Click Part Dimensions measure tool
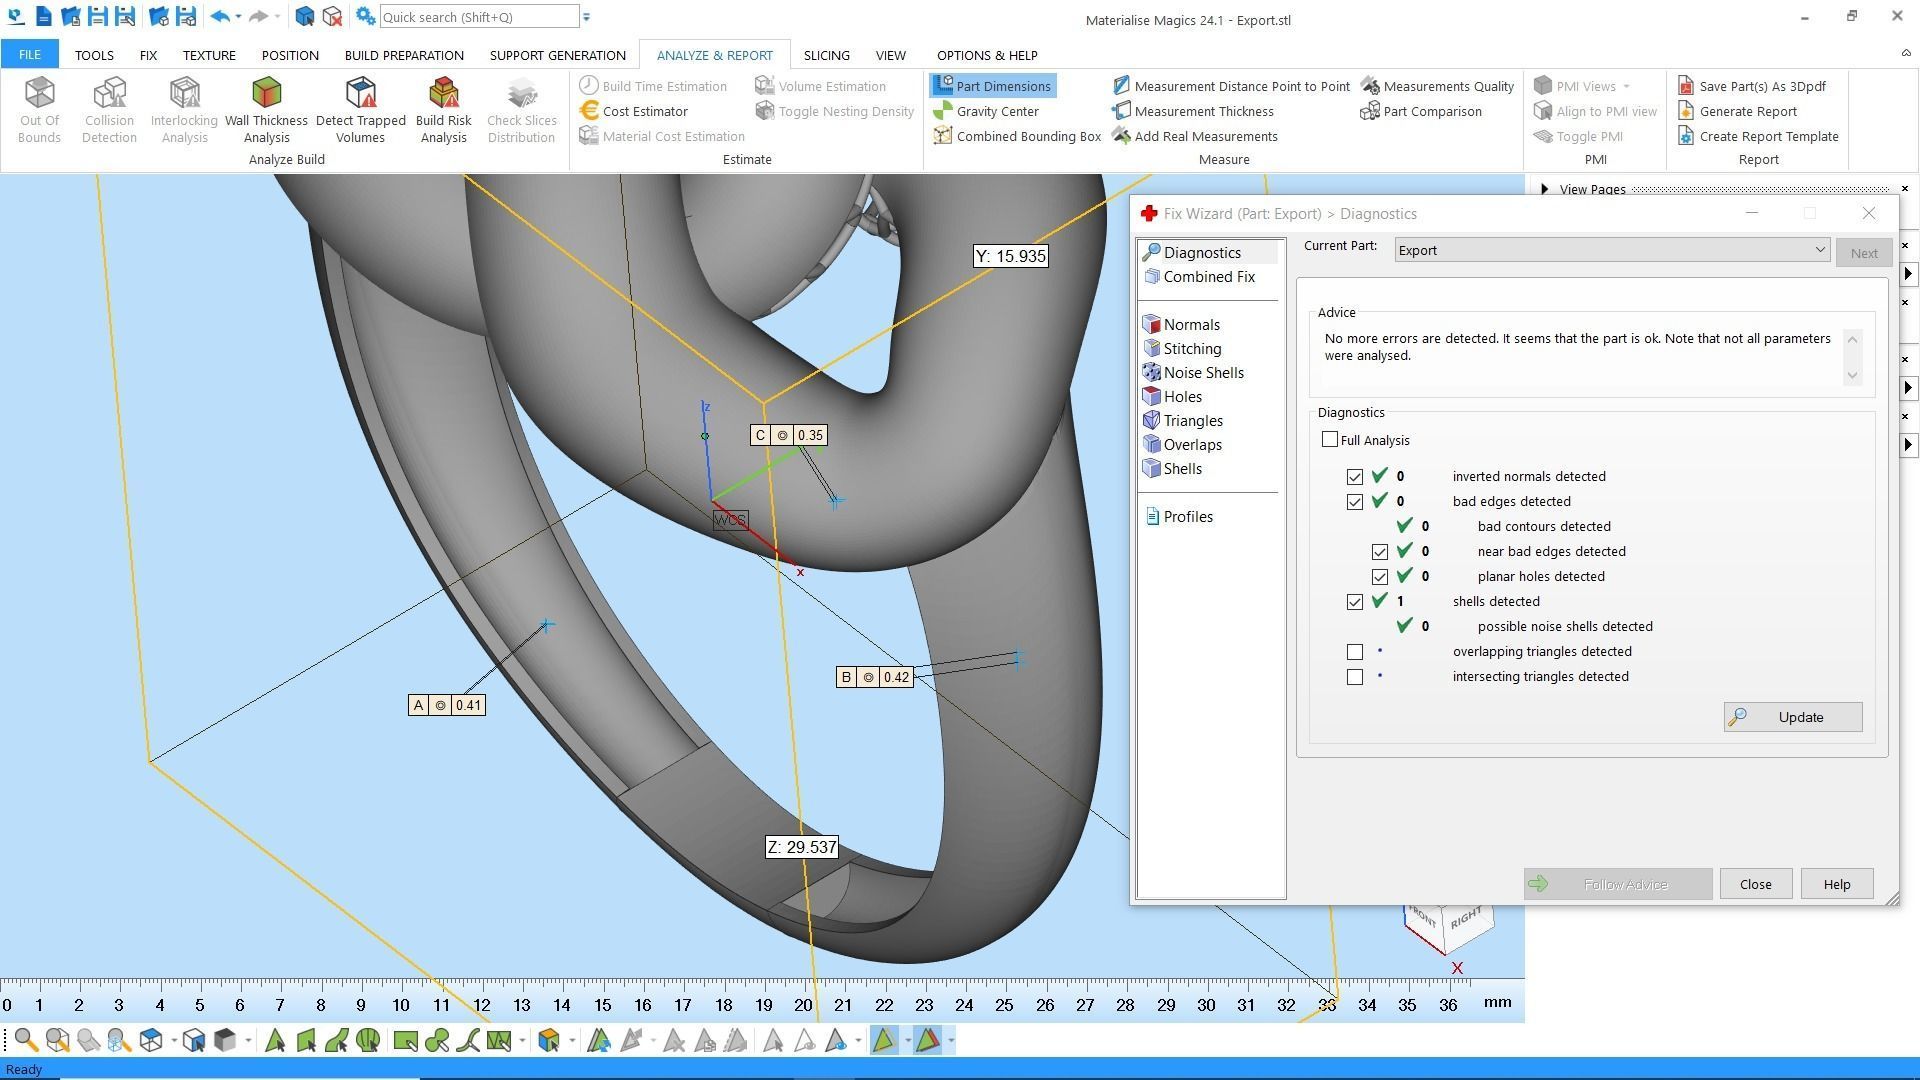Image resolution: width=1920 pixels, height=1080 pixels. [x=992, y=86]
